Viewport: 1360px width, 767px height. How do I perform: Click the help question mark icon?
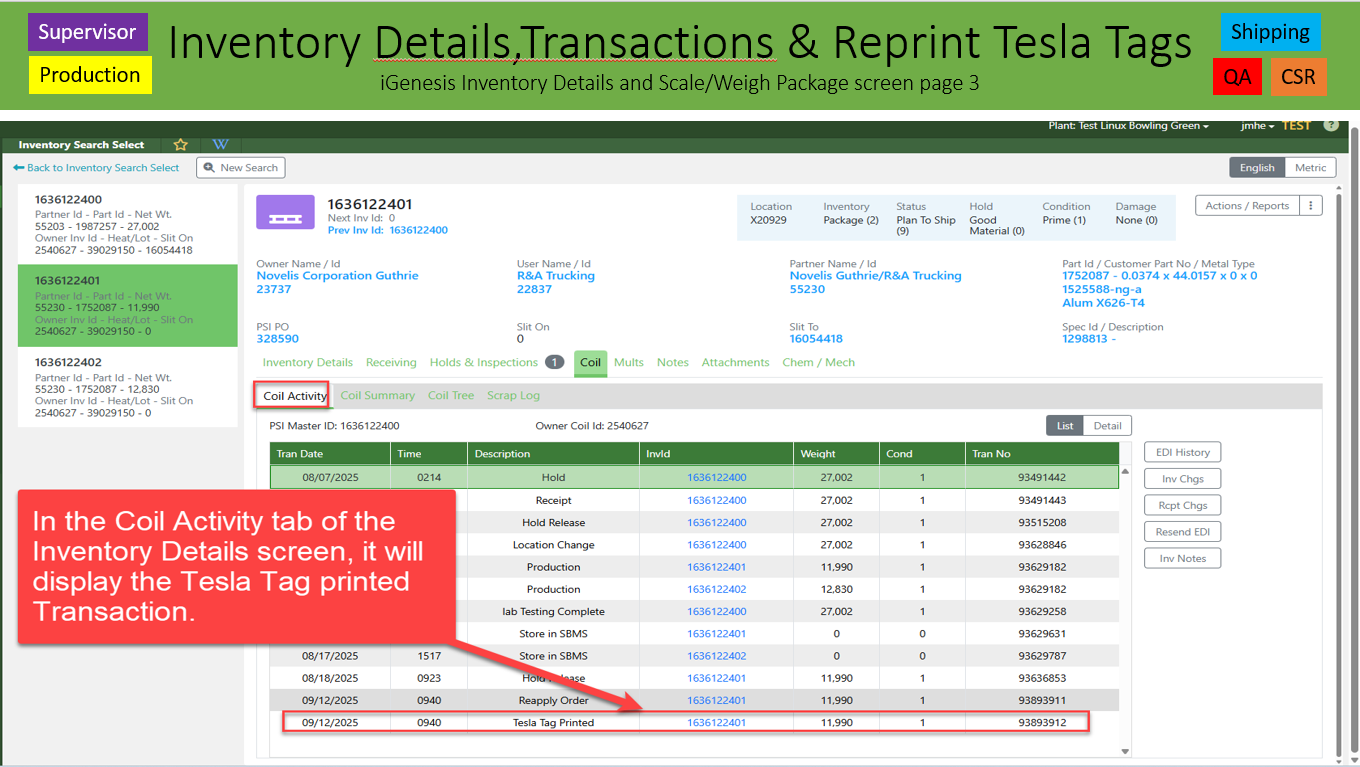pos(1331,126)
